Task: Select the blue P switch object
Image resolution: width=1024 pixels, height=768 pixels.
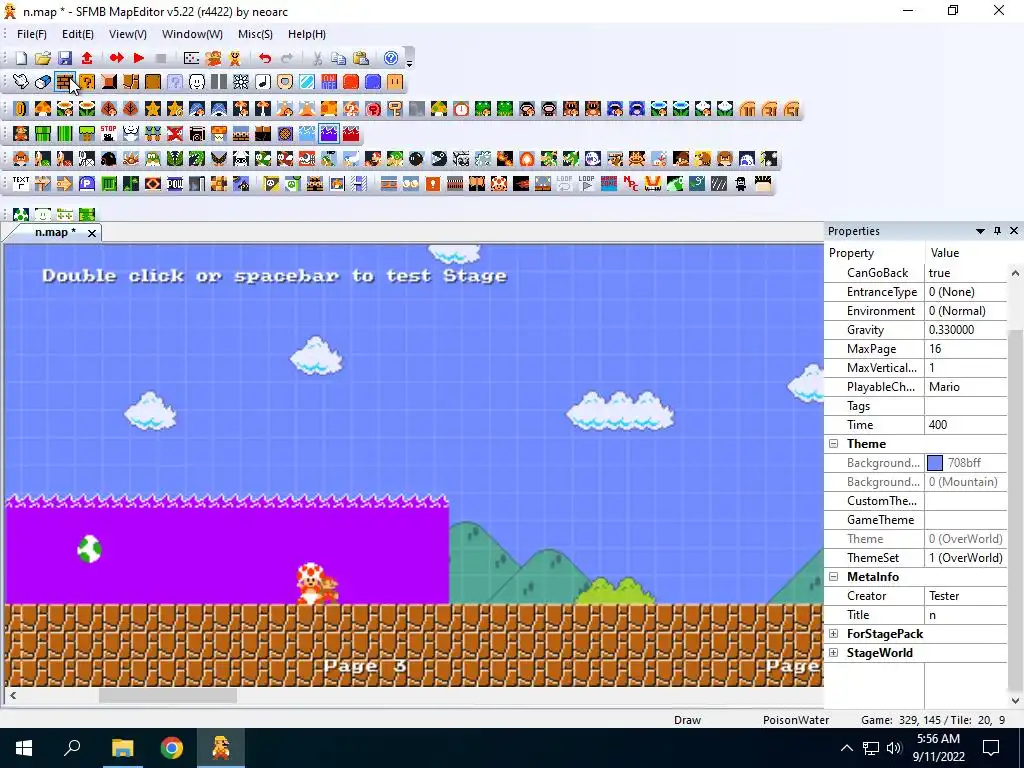Action: (87, 184)
